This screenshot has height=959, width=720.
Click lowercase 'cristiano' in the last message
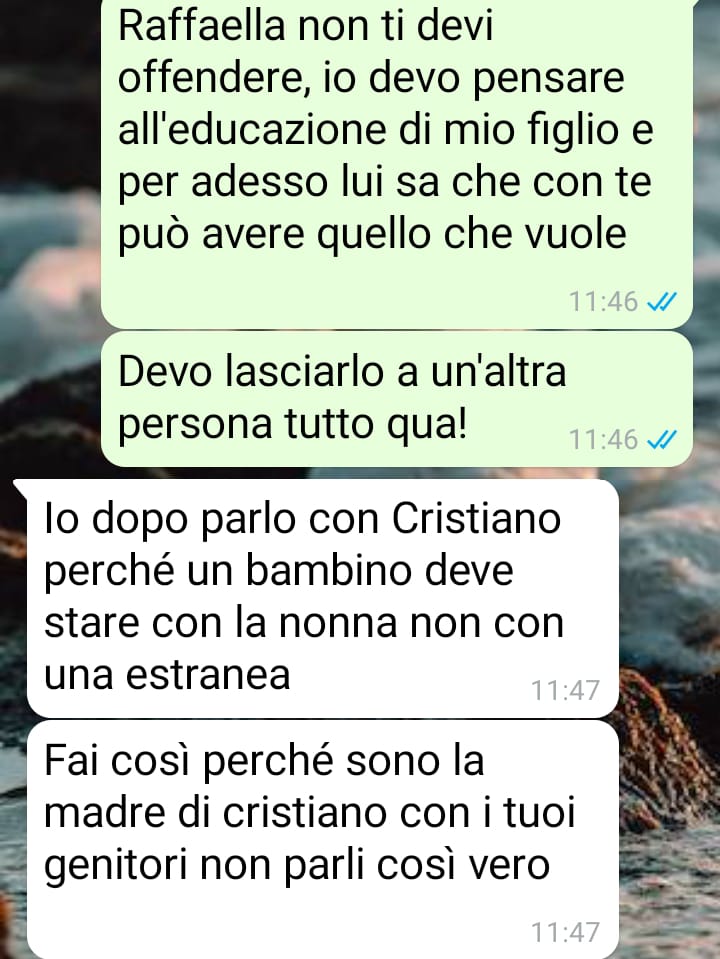pos(305,813)
